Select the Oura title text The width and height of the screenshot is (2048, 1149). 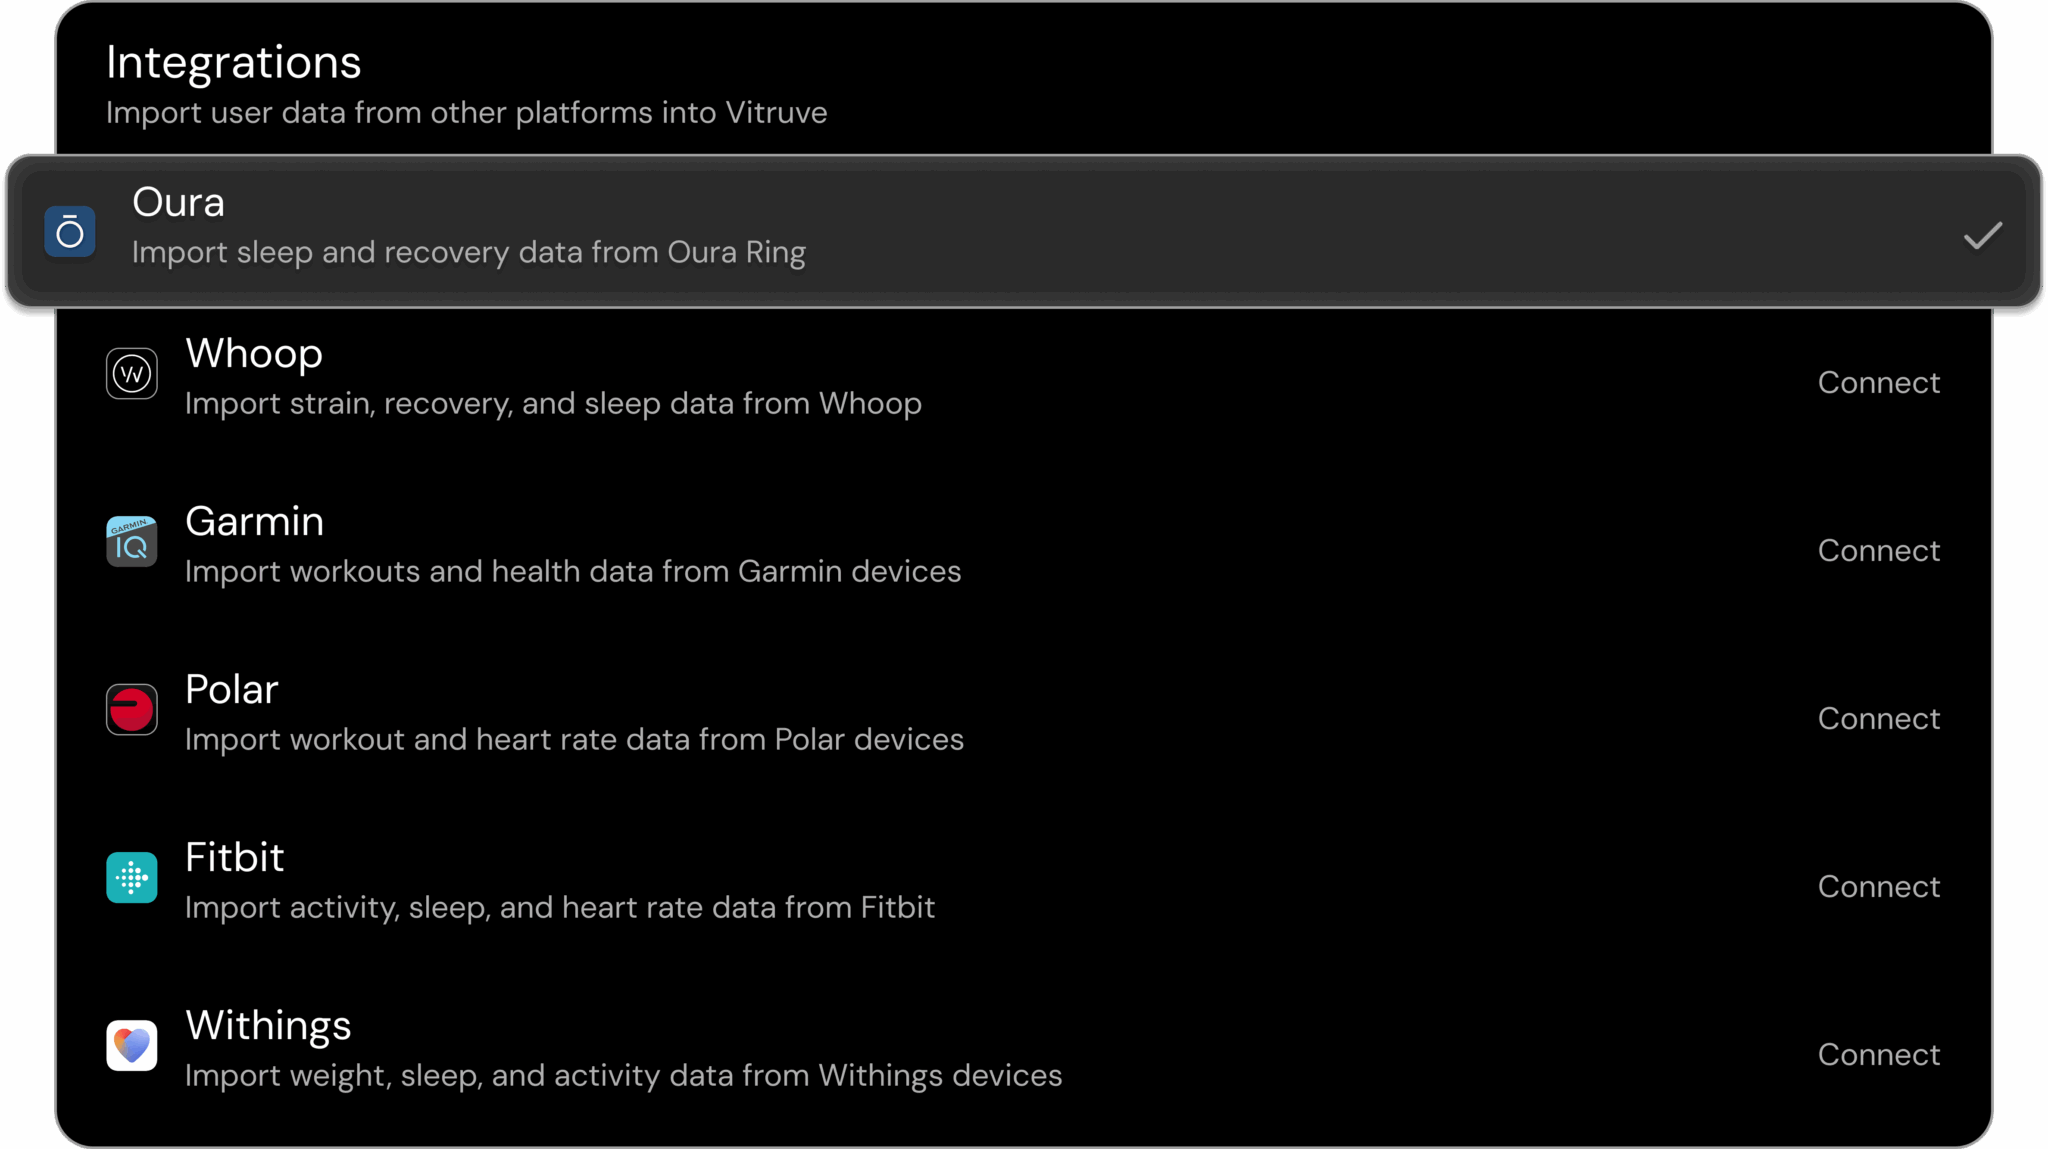coord(178,203)
